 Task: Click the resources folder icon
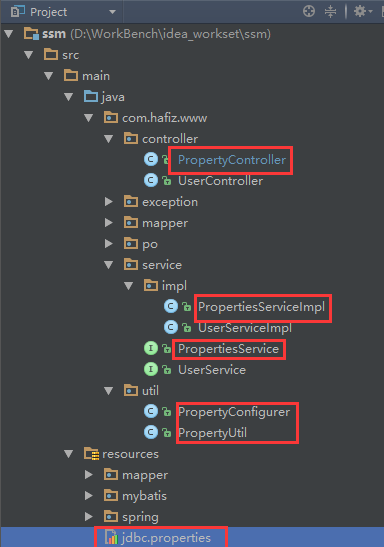tap(91, 454)
